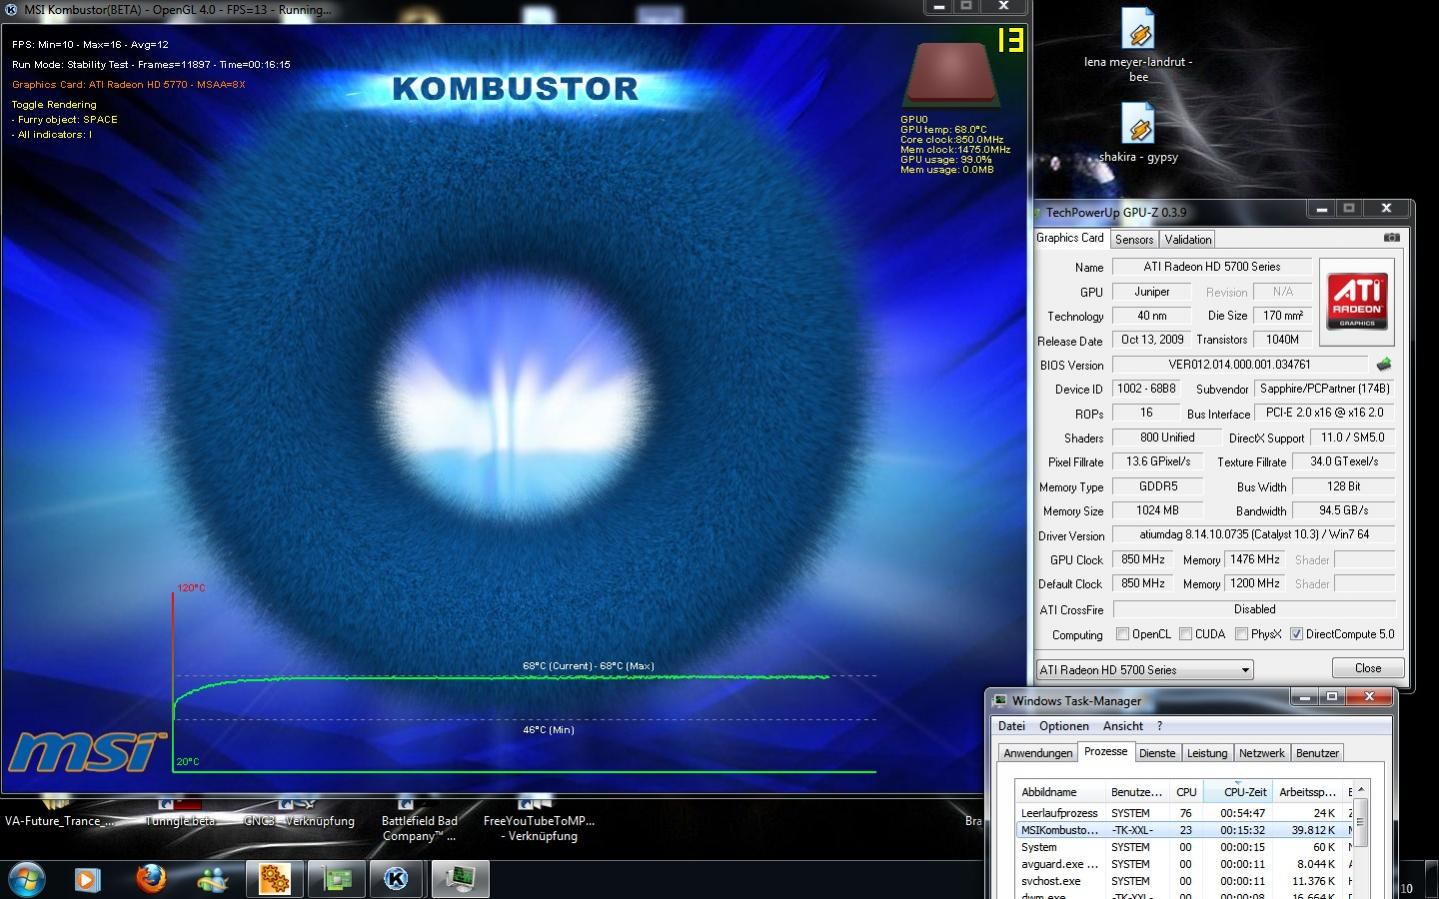
Task: Open Windows Media Player from taskbar
Action: [x=88, y=879]
